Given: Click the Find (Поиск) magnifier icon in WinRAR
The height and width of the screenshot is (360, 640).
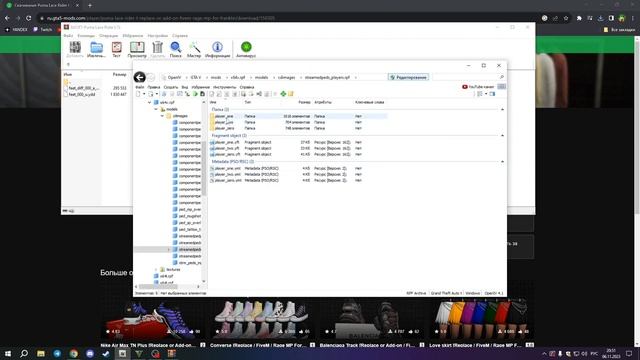Looking at the screenshot, I should click(x=176, y=48).
